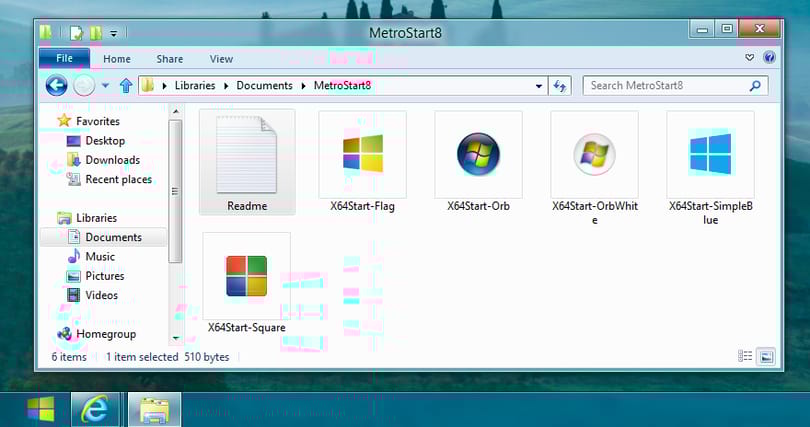
Task: Click the '6 items' status bar text
Action: pyautogui.click(x=69, y=357)
